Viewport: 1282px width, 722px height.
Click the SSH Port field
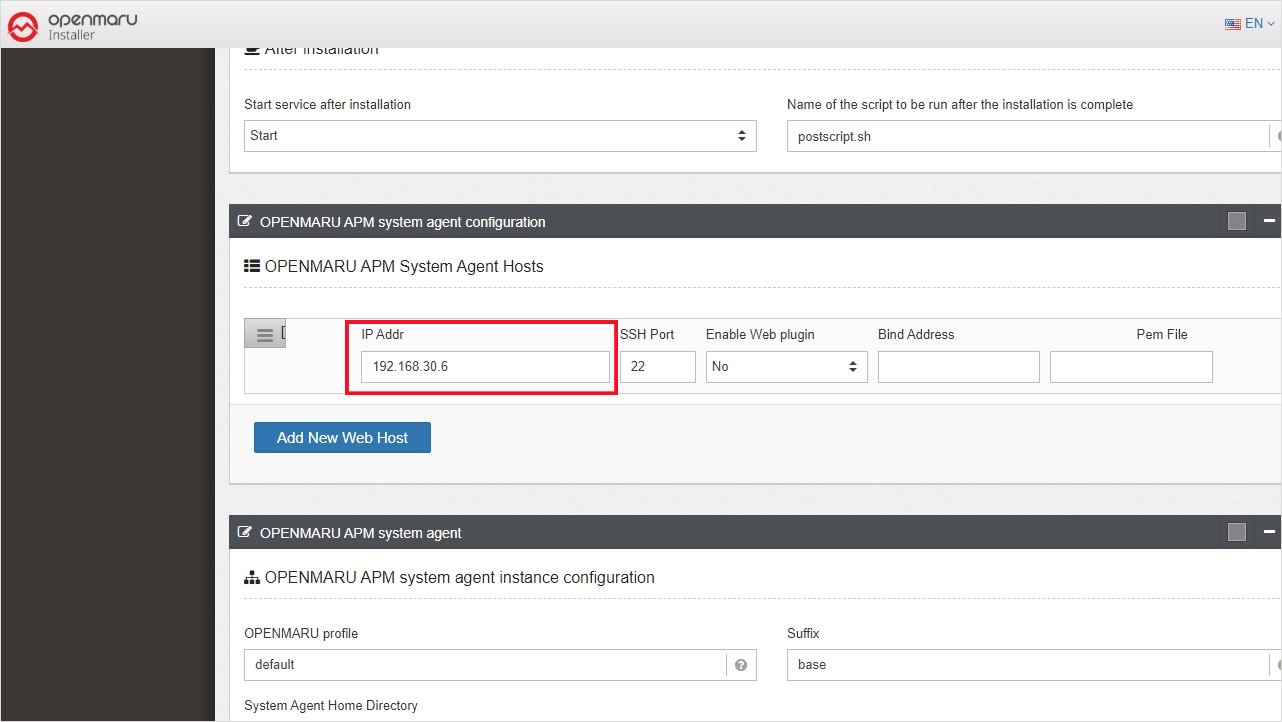657,367
